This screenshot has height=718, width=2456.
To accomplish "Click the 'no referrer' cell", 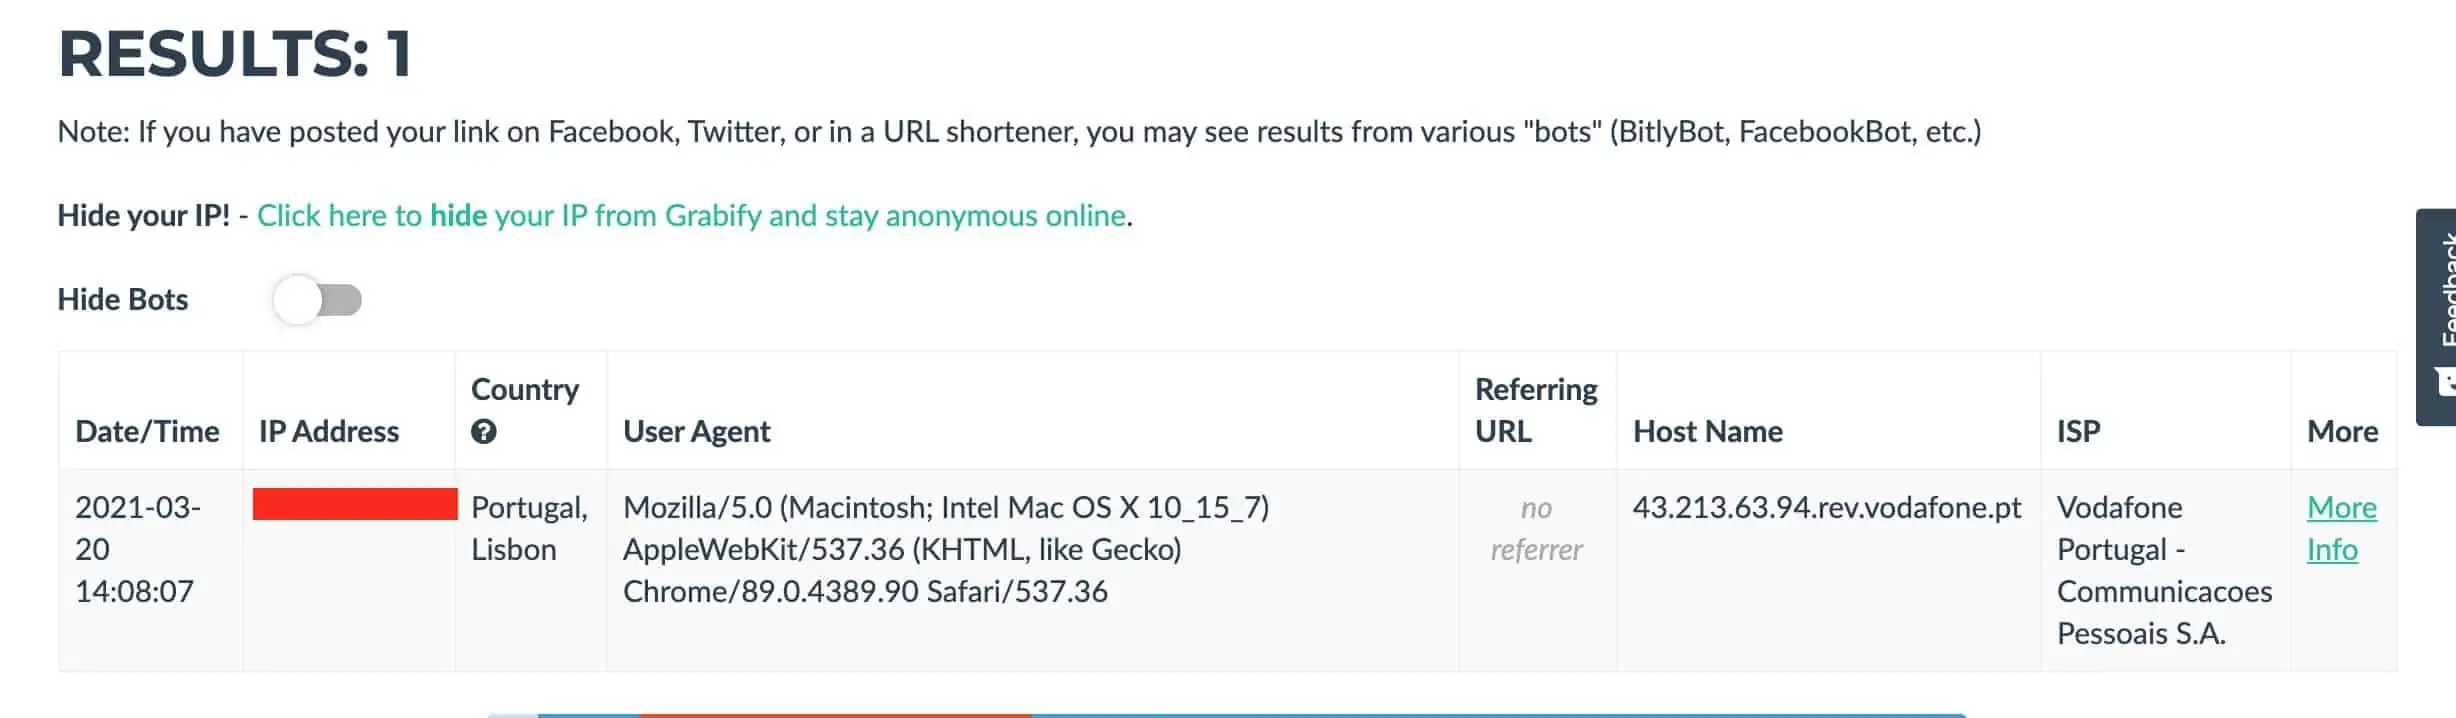I will coord(1536,528).
